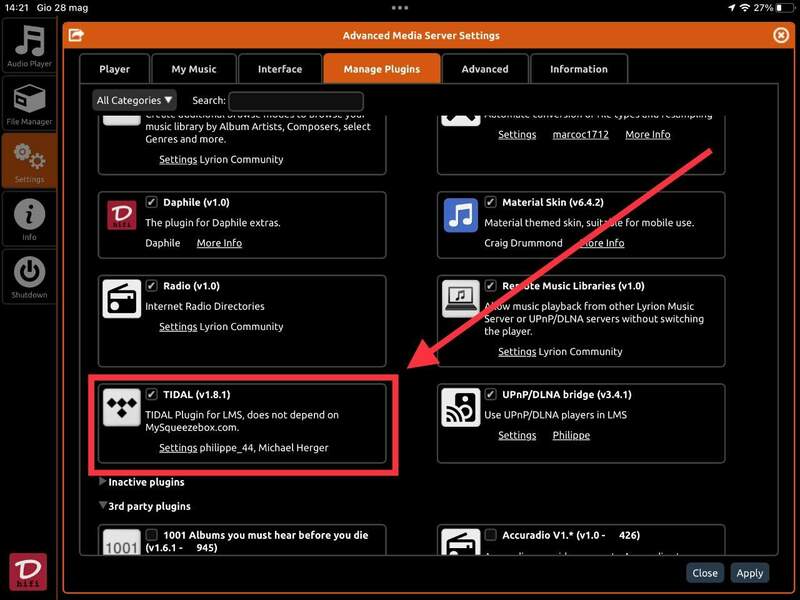Toggle the Remote Music Libraries checkbox
The height and width of the screenshot is (600, 800).
[x=490, y=286]
